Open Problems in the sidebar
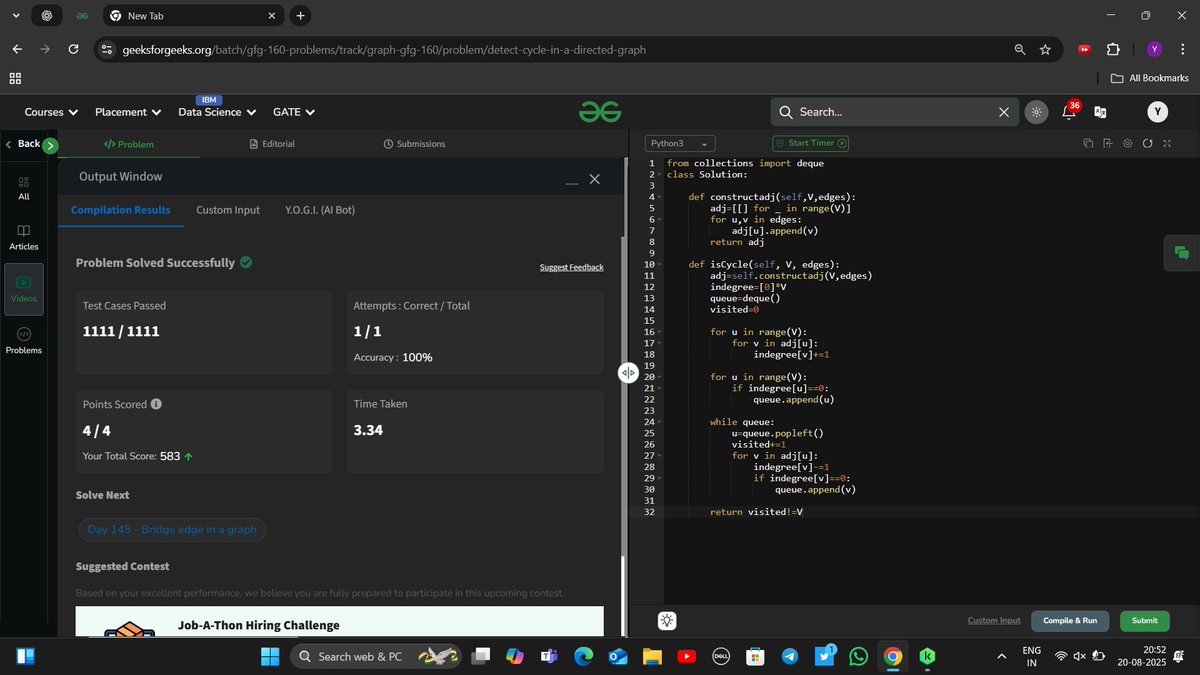This screenshot has width=1200, height=675. pos(24,340)
